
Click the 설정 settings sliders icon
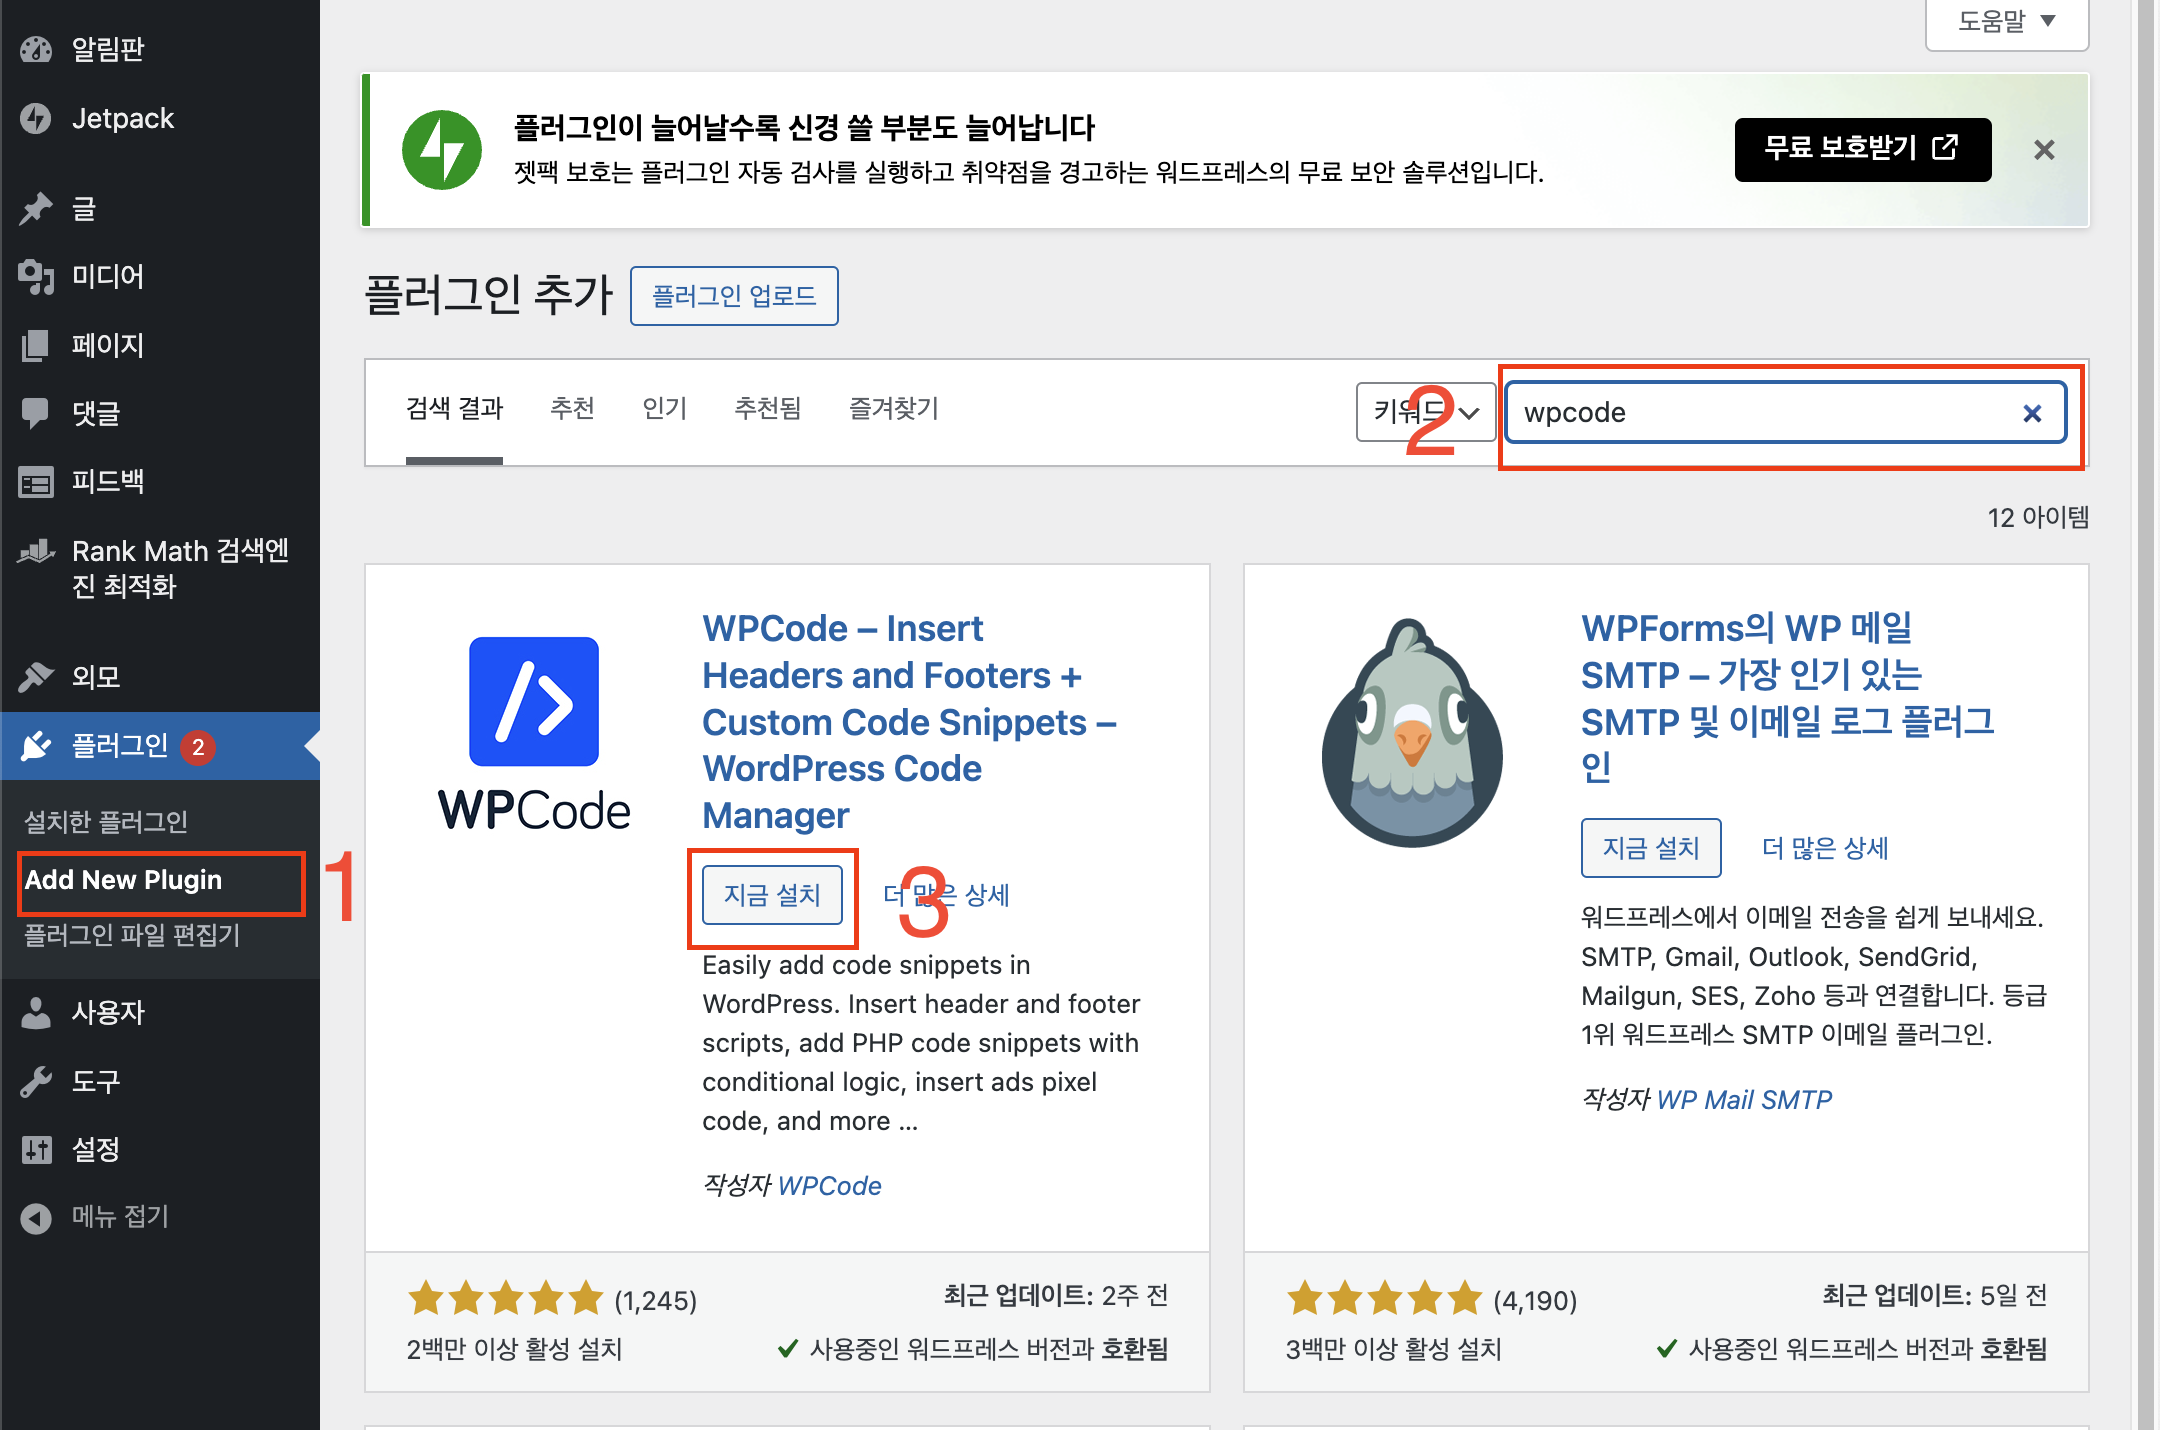pos(36,1150)
